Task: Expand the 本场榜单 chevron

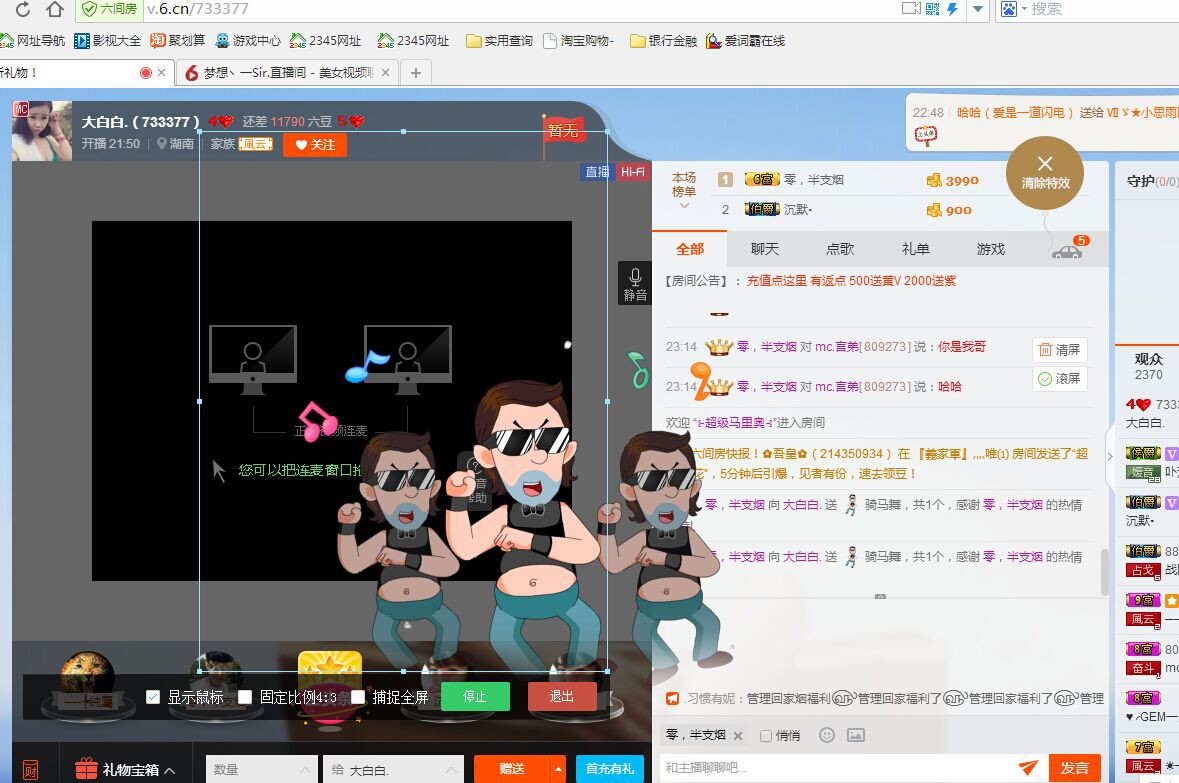Action: coord(684,205)
